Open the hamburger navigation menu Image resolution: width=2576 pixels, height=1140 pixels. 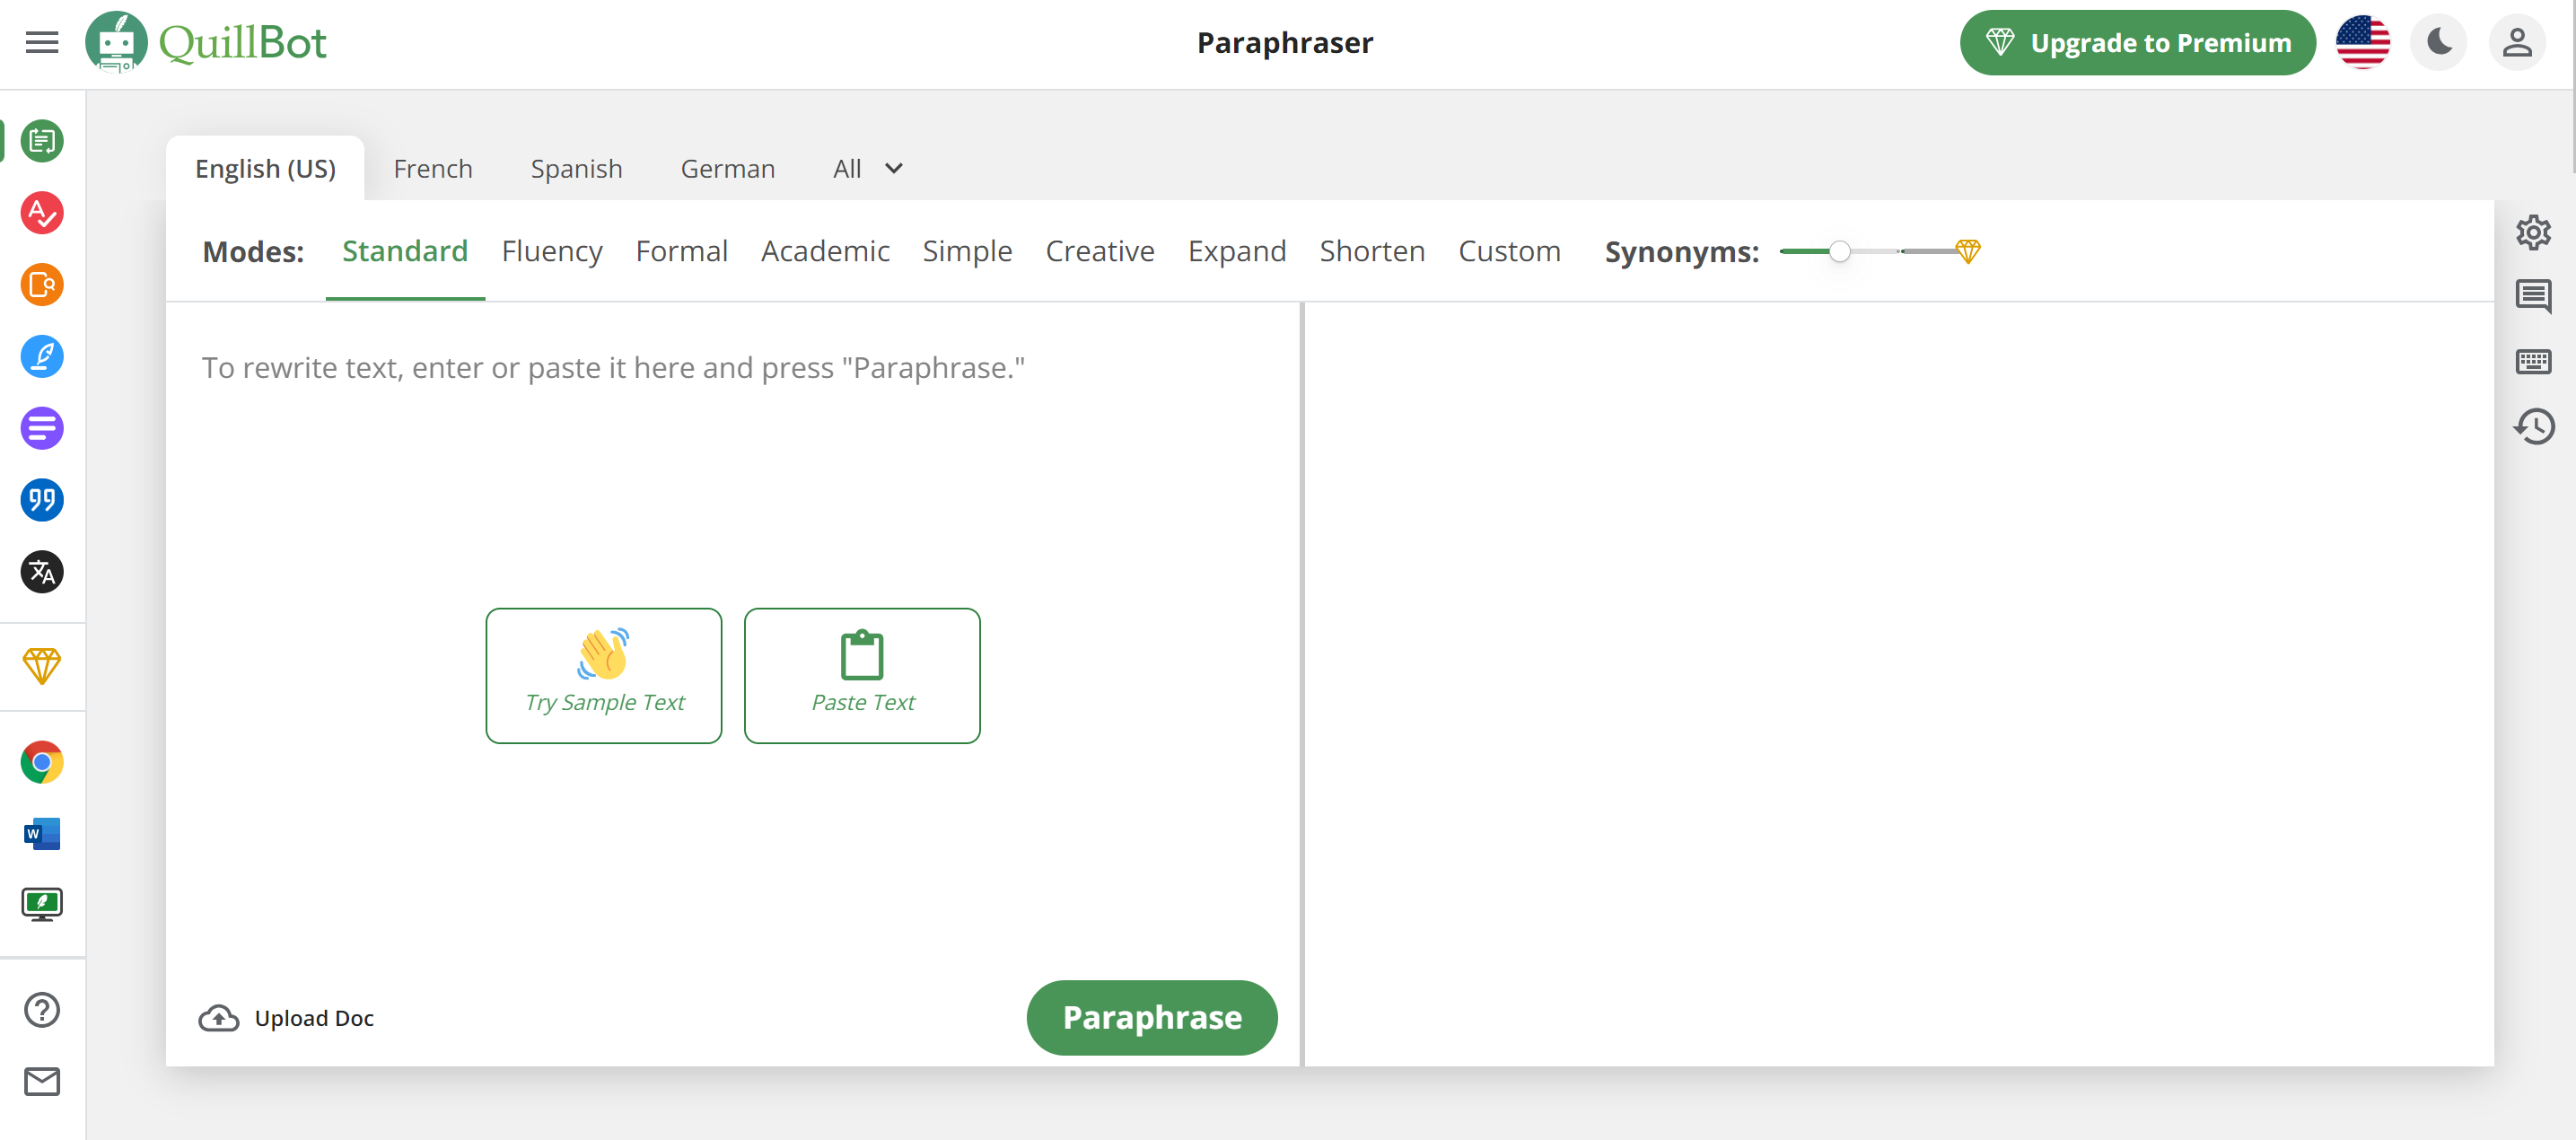pos(42,43)
